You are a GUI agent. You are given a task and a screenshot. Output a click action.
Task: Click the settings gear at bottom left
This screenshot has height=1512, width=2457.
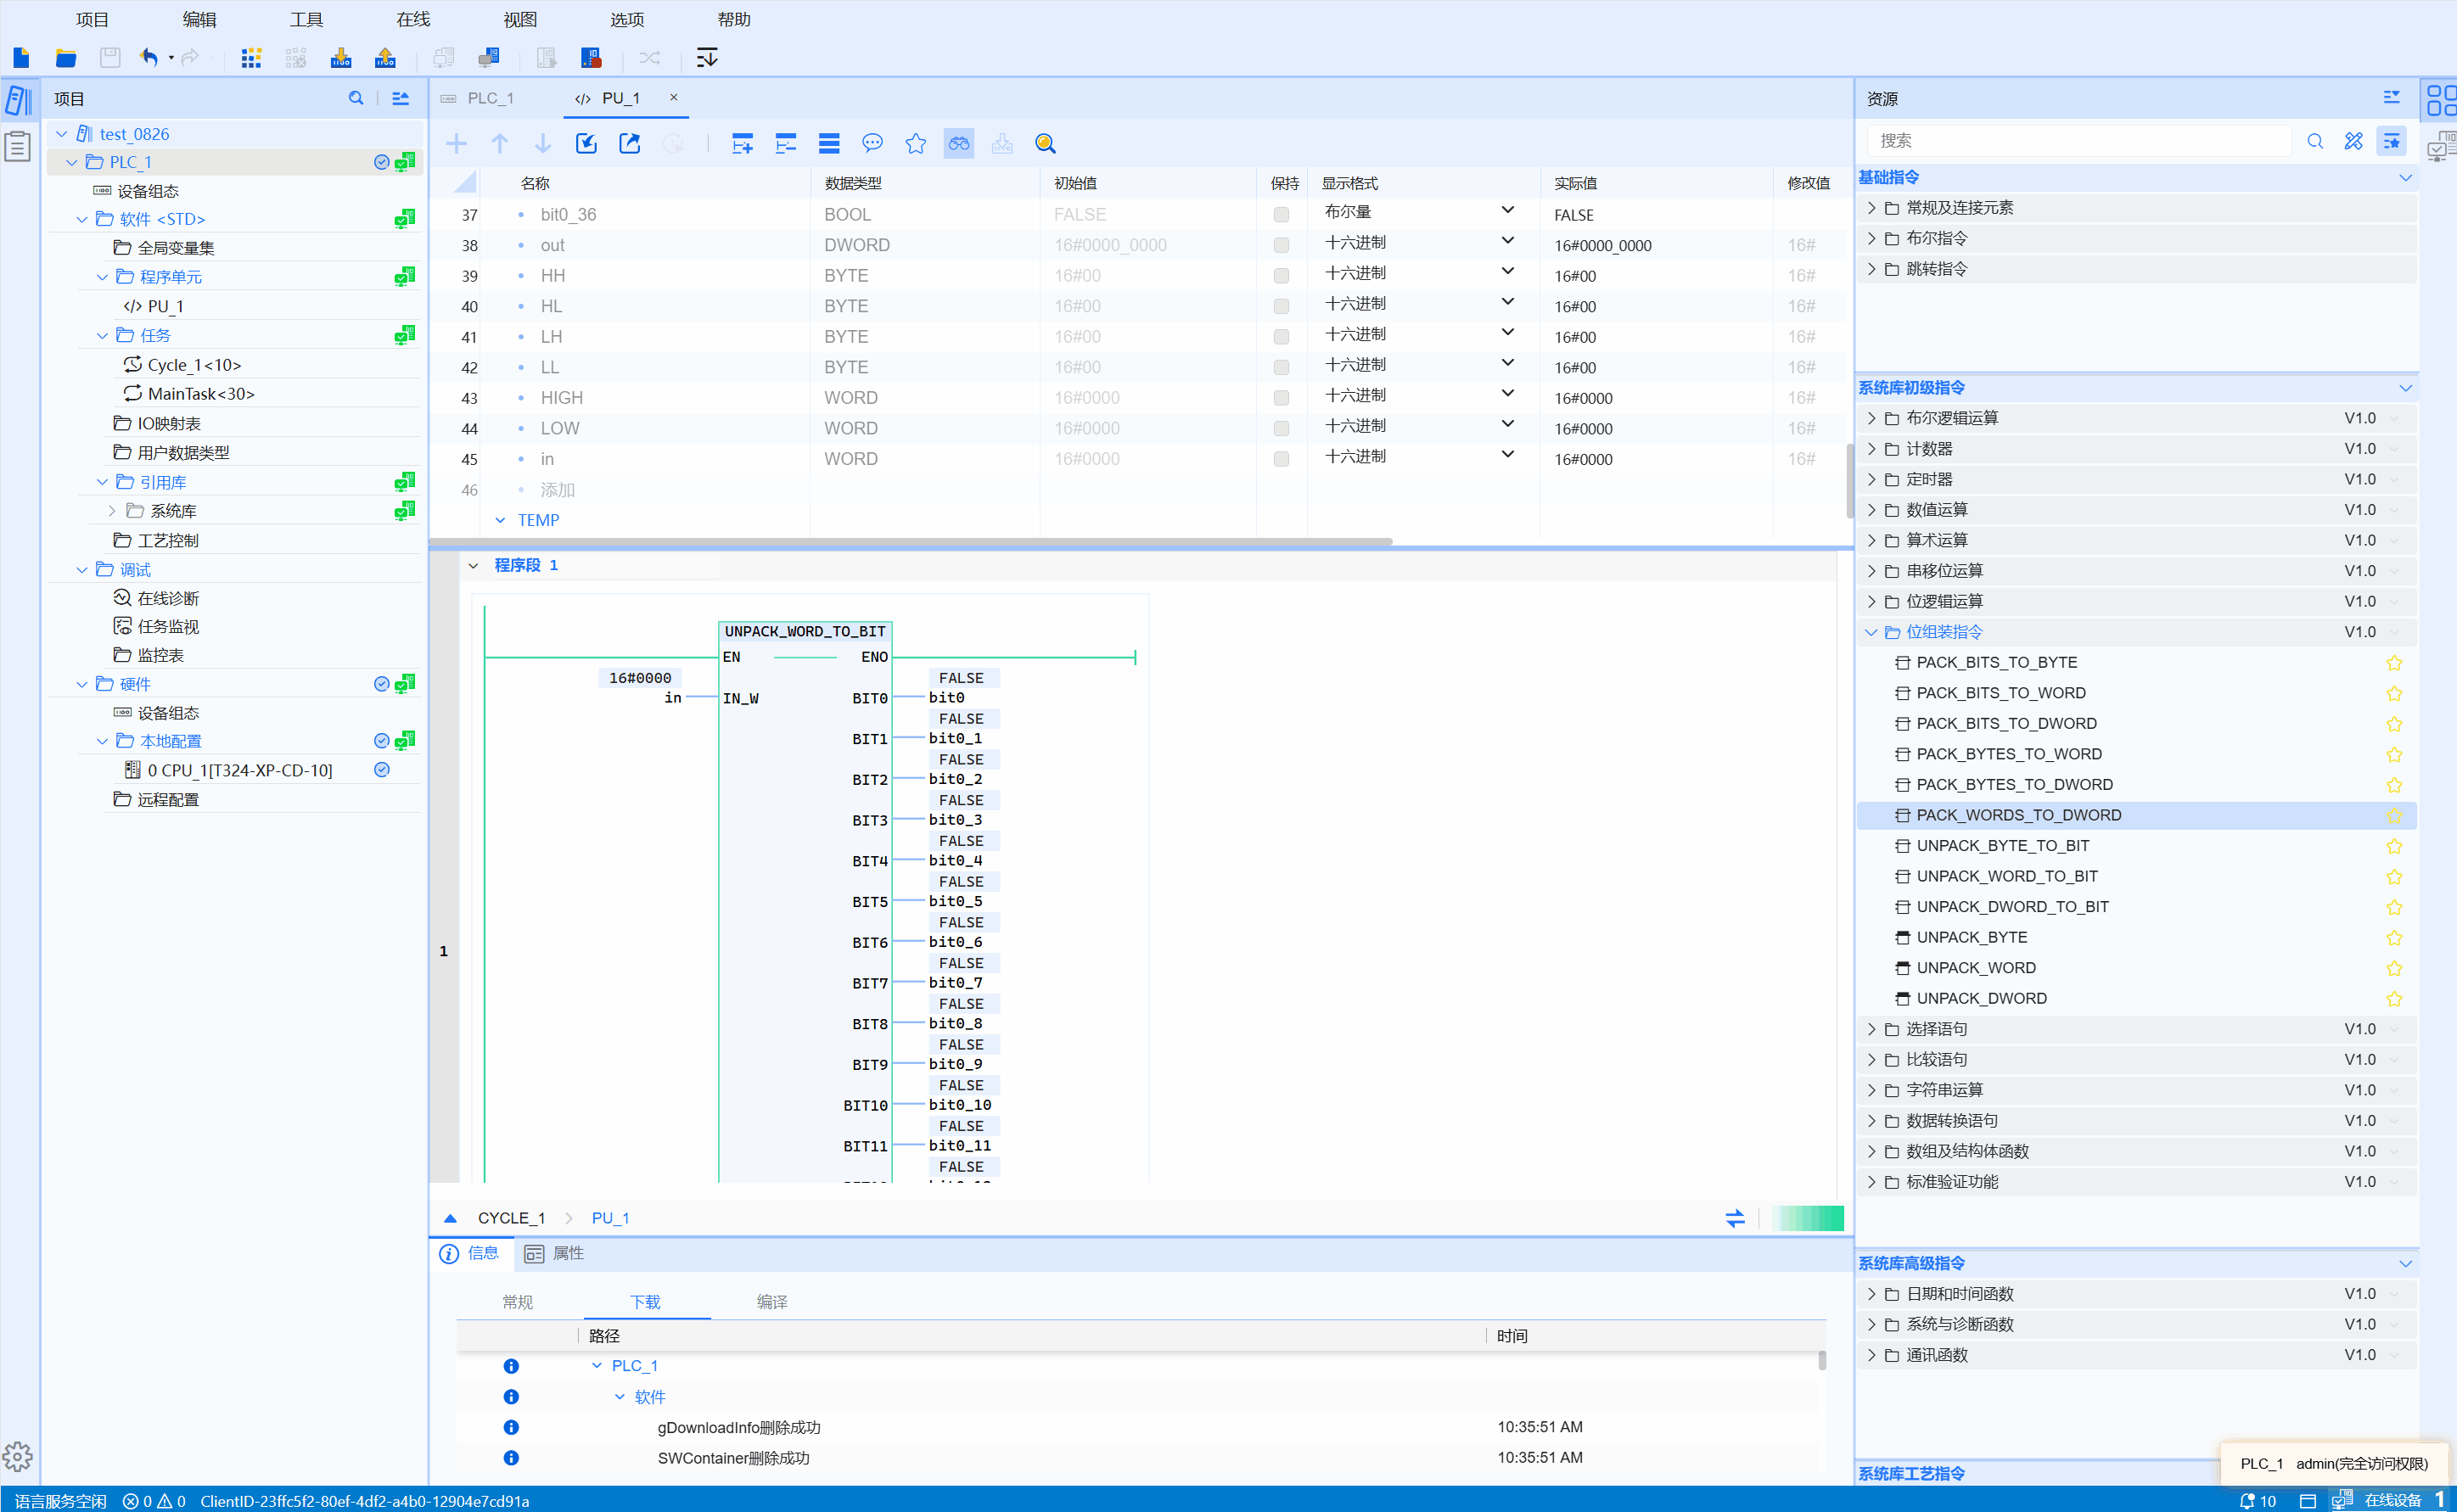(17, 1456)
